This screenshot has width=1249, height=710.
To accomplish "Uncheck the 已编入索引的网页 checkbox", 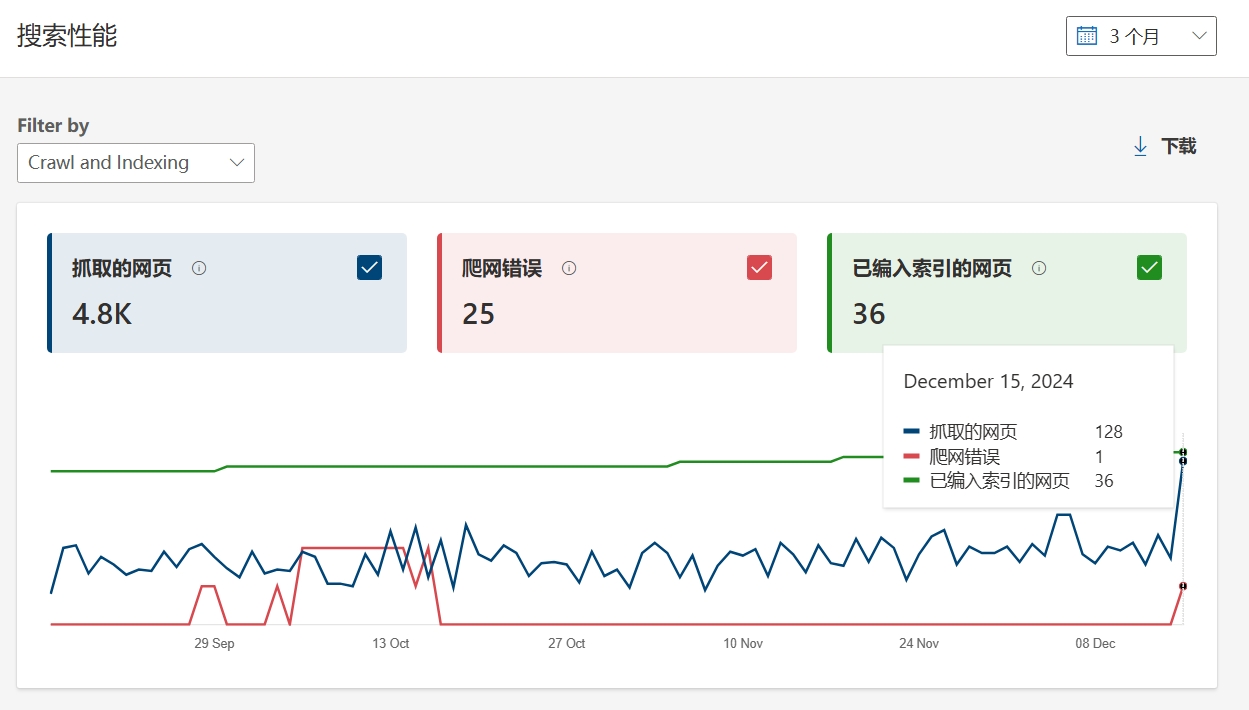I will pos(1149,267).
